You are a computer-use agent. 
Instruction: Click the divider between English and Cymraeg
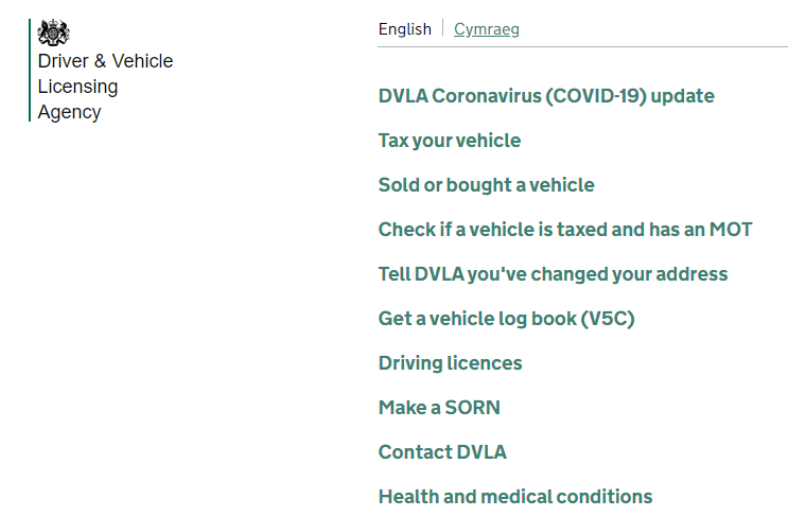[442, 28]
